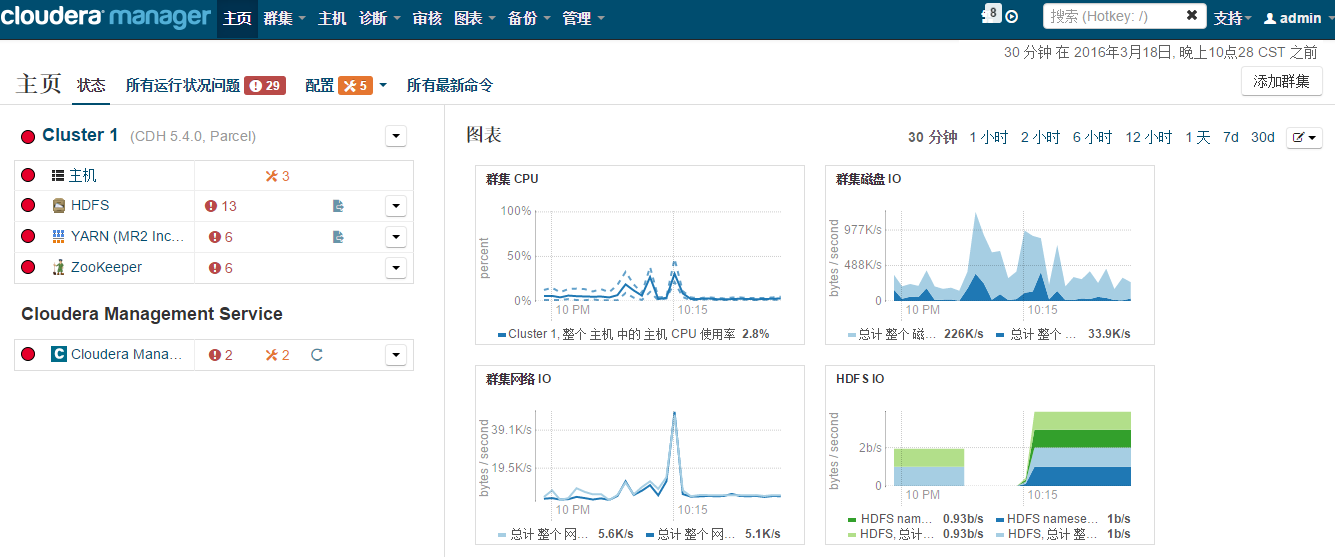Click the red status dot in the ZooKeeper row

pos(28,267)
